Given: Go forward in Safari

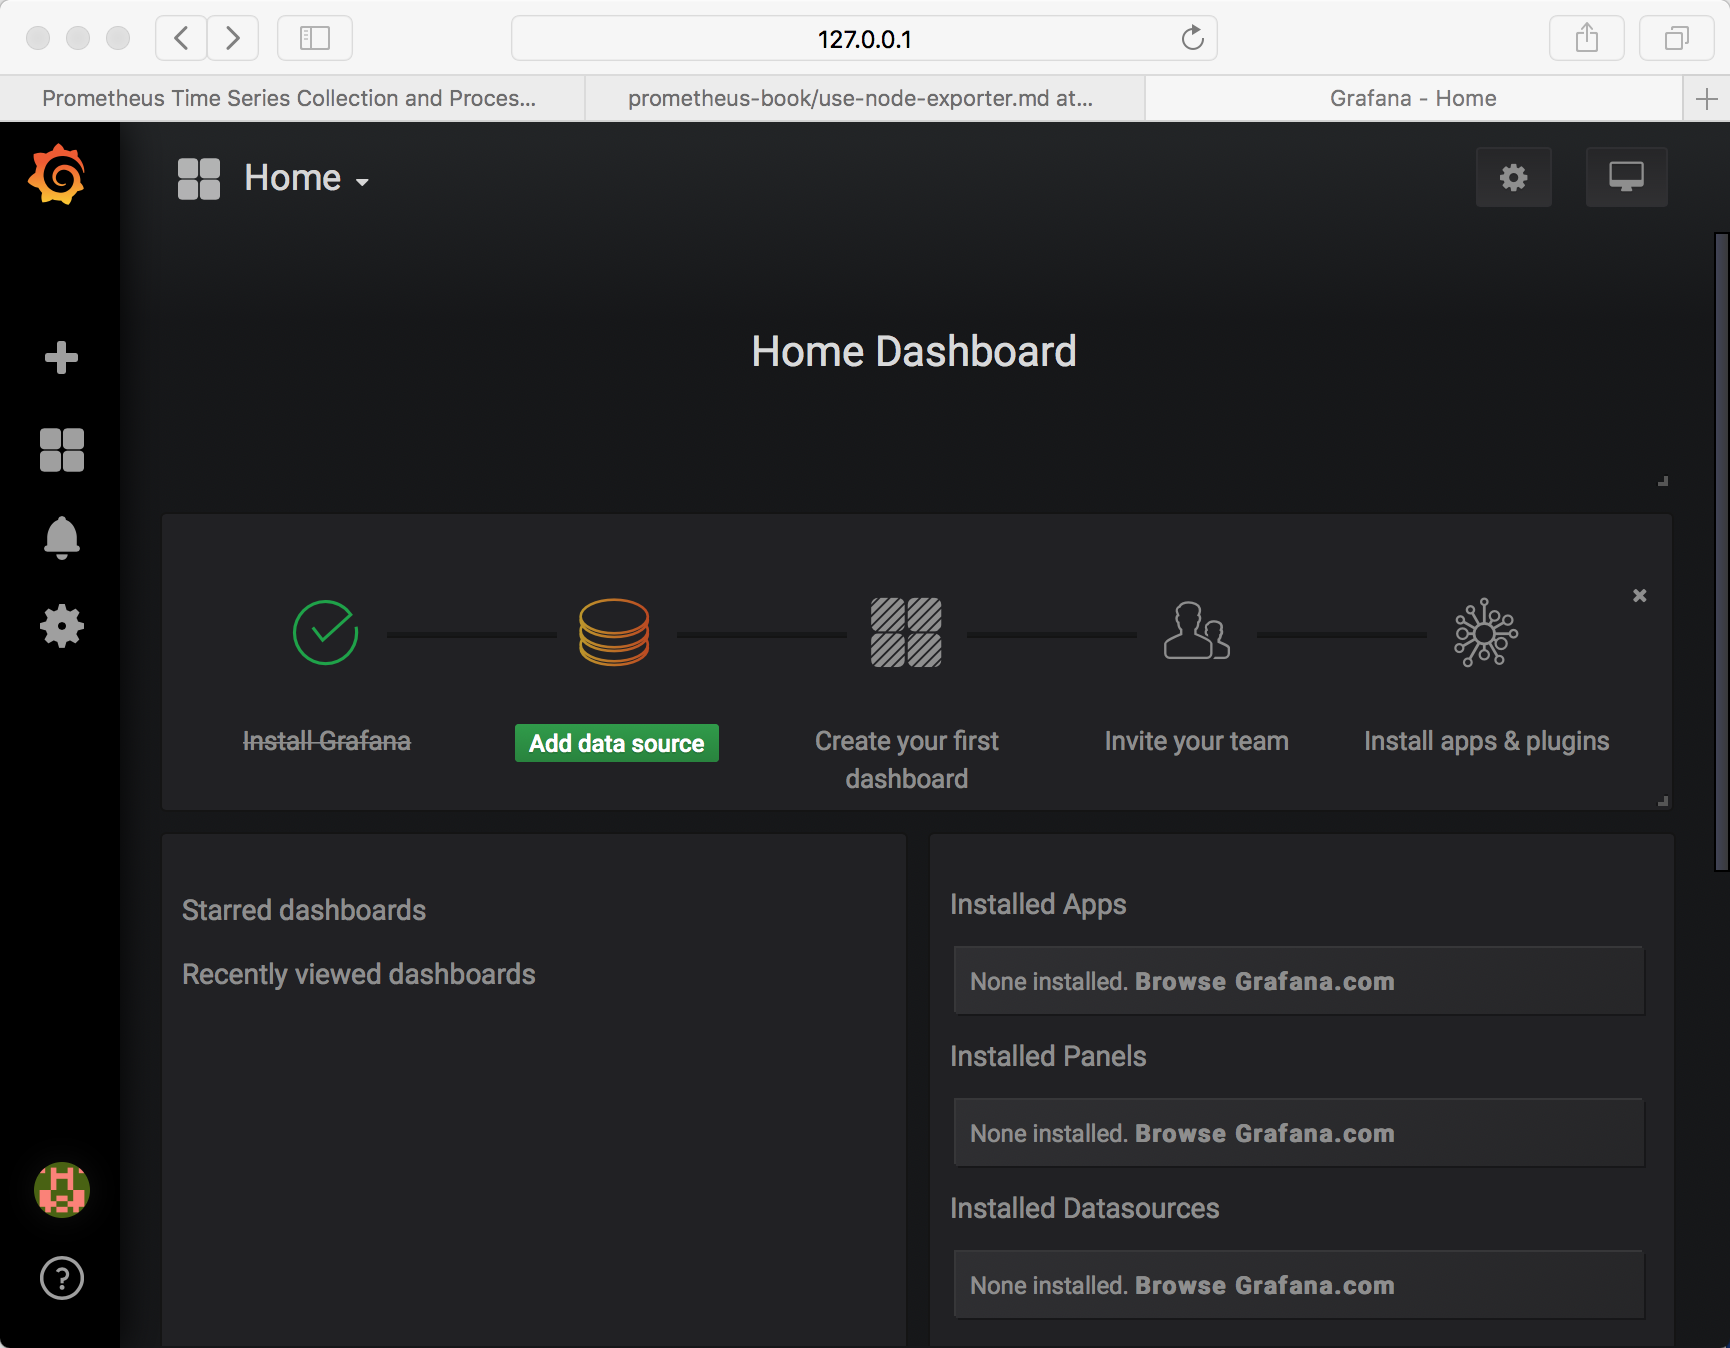Looking at the screenshot, I should tap(233, 38).
